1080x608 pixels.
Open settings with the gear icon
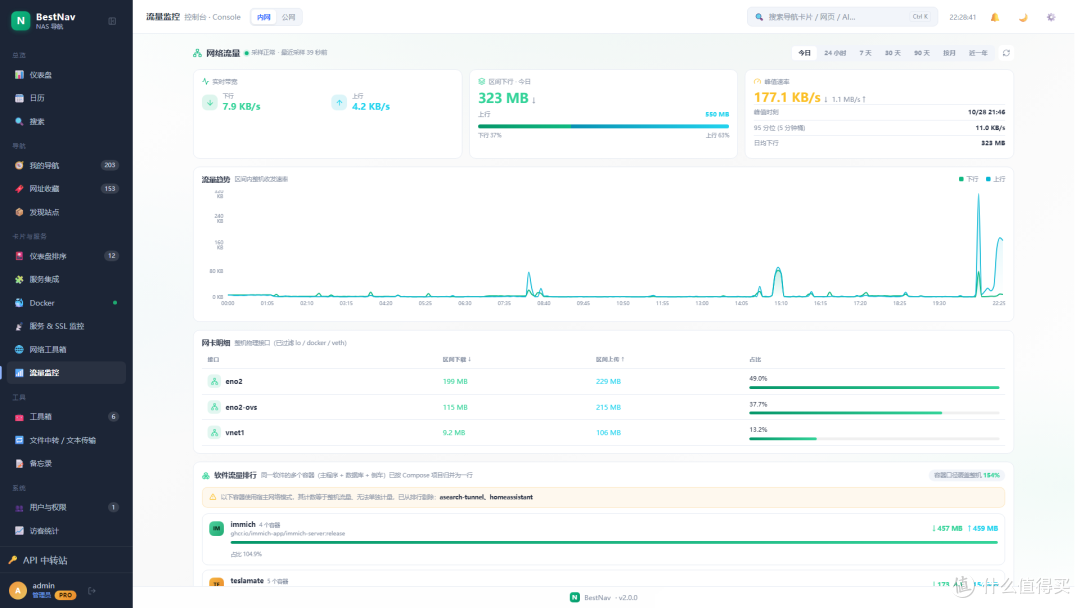(x=1051, y=17)
